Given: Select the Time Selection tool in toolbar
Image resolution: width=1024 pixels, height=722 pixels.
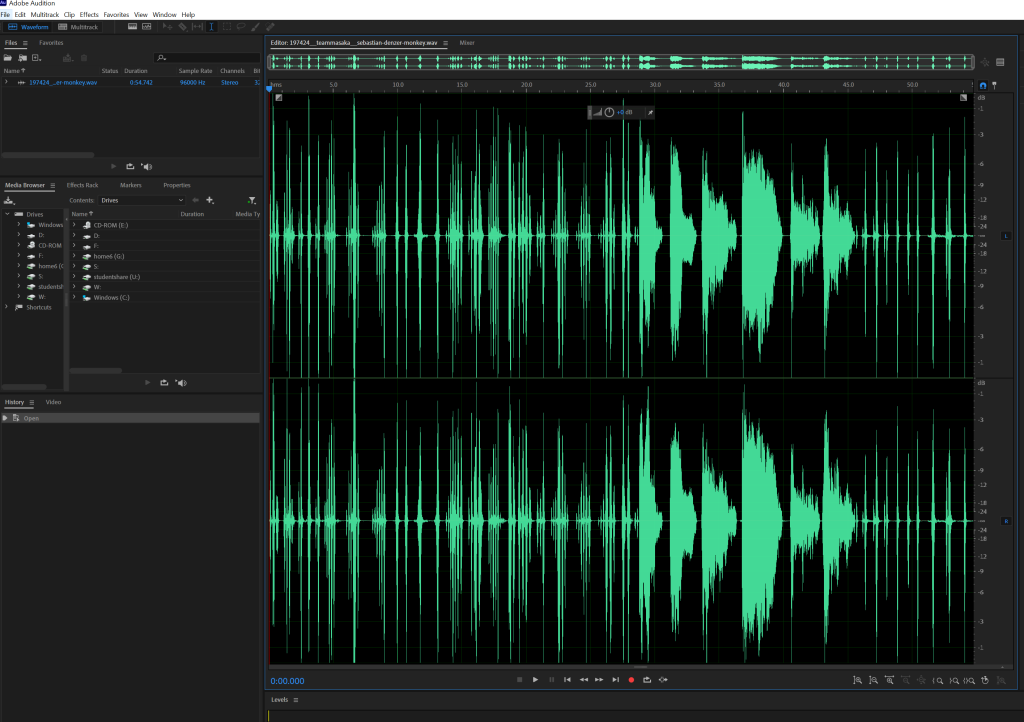Looking at the screenshot, I should tap(211, 26).
